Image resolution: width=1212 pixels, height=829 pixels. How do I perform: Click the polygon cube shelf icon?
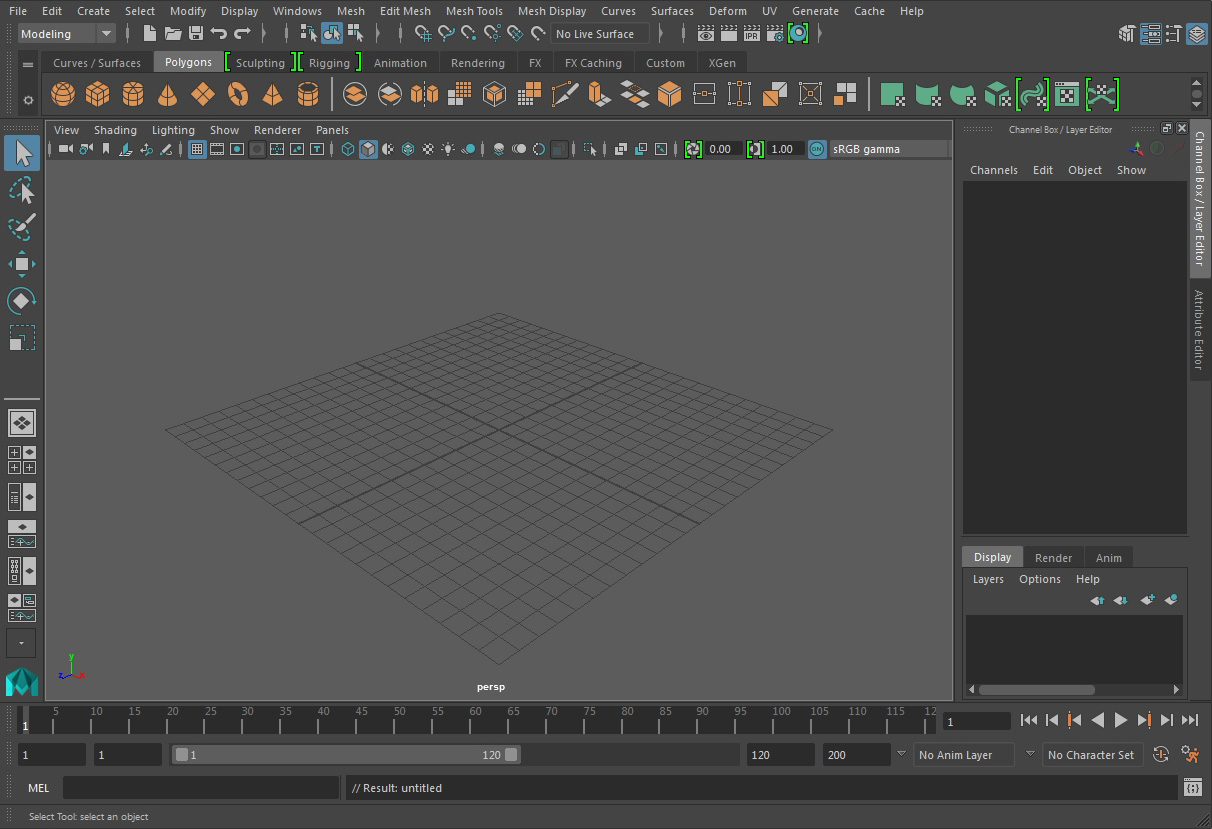pos(98,95)
